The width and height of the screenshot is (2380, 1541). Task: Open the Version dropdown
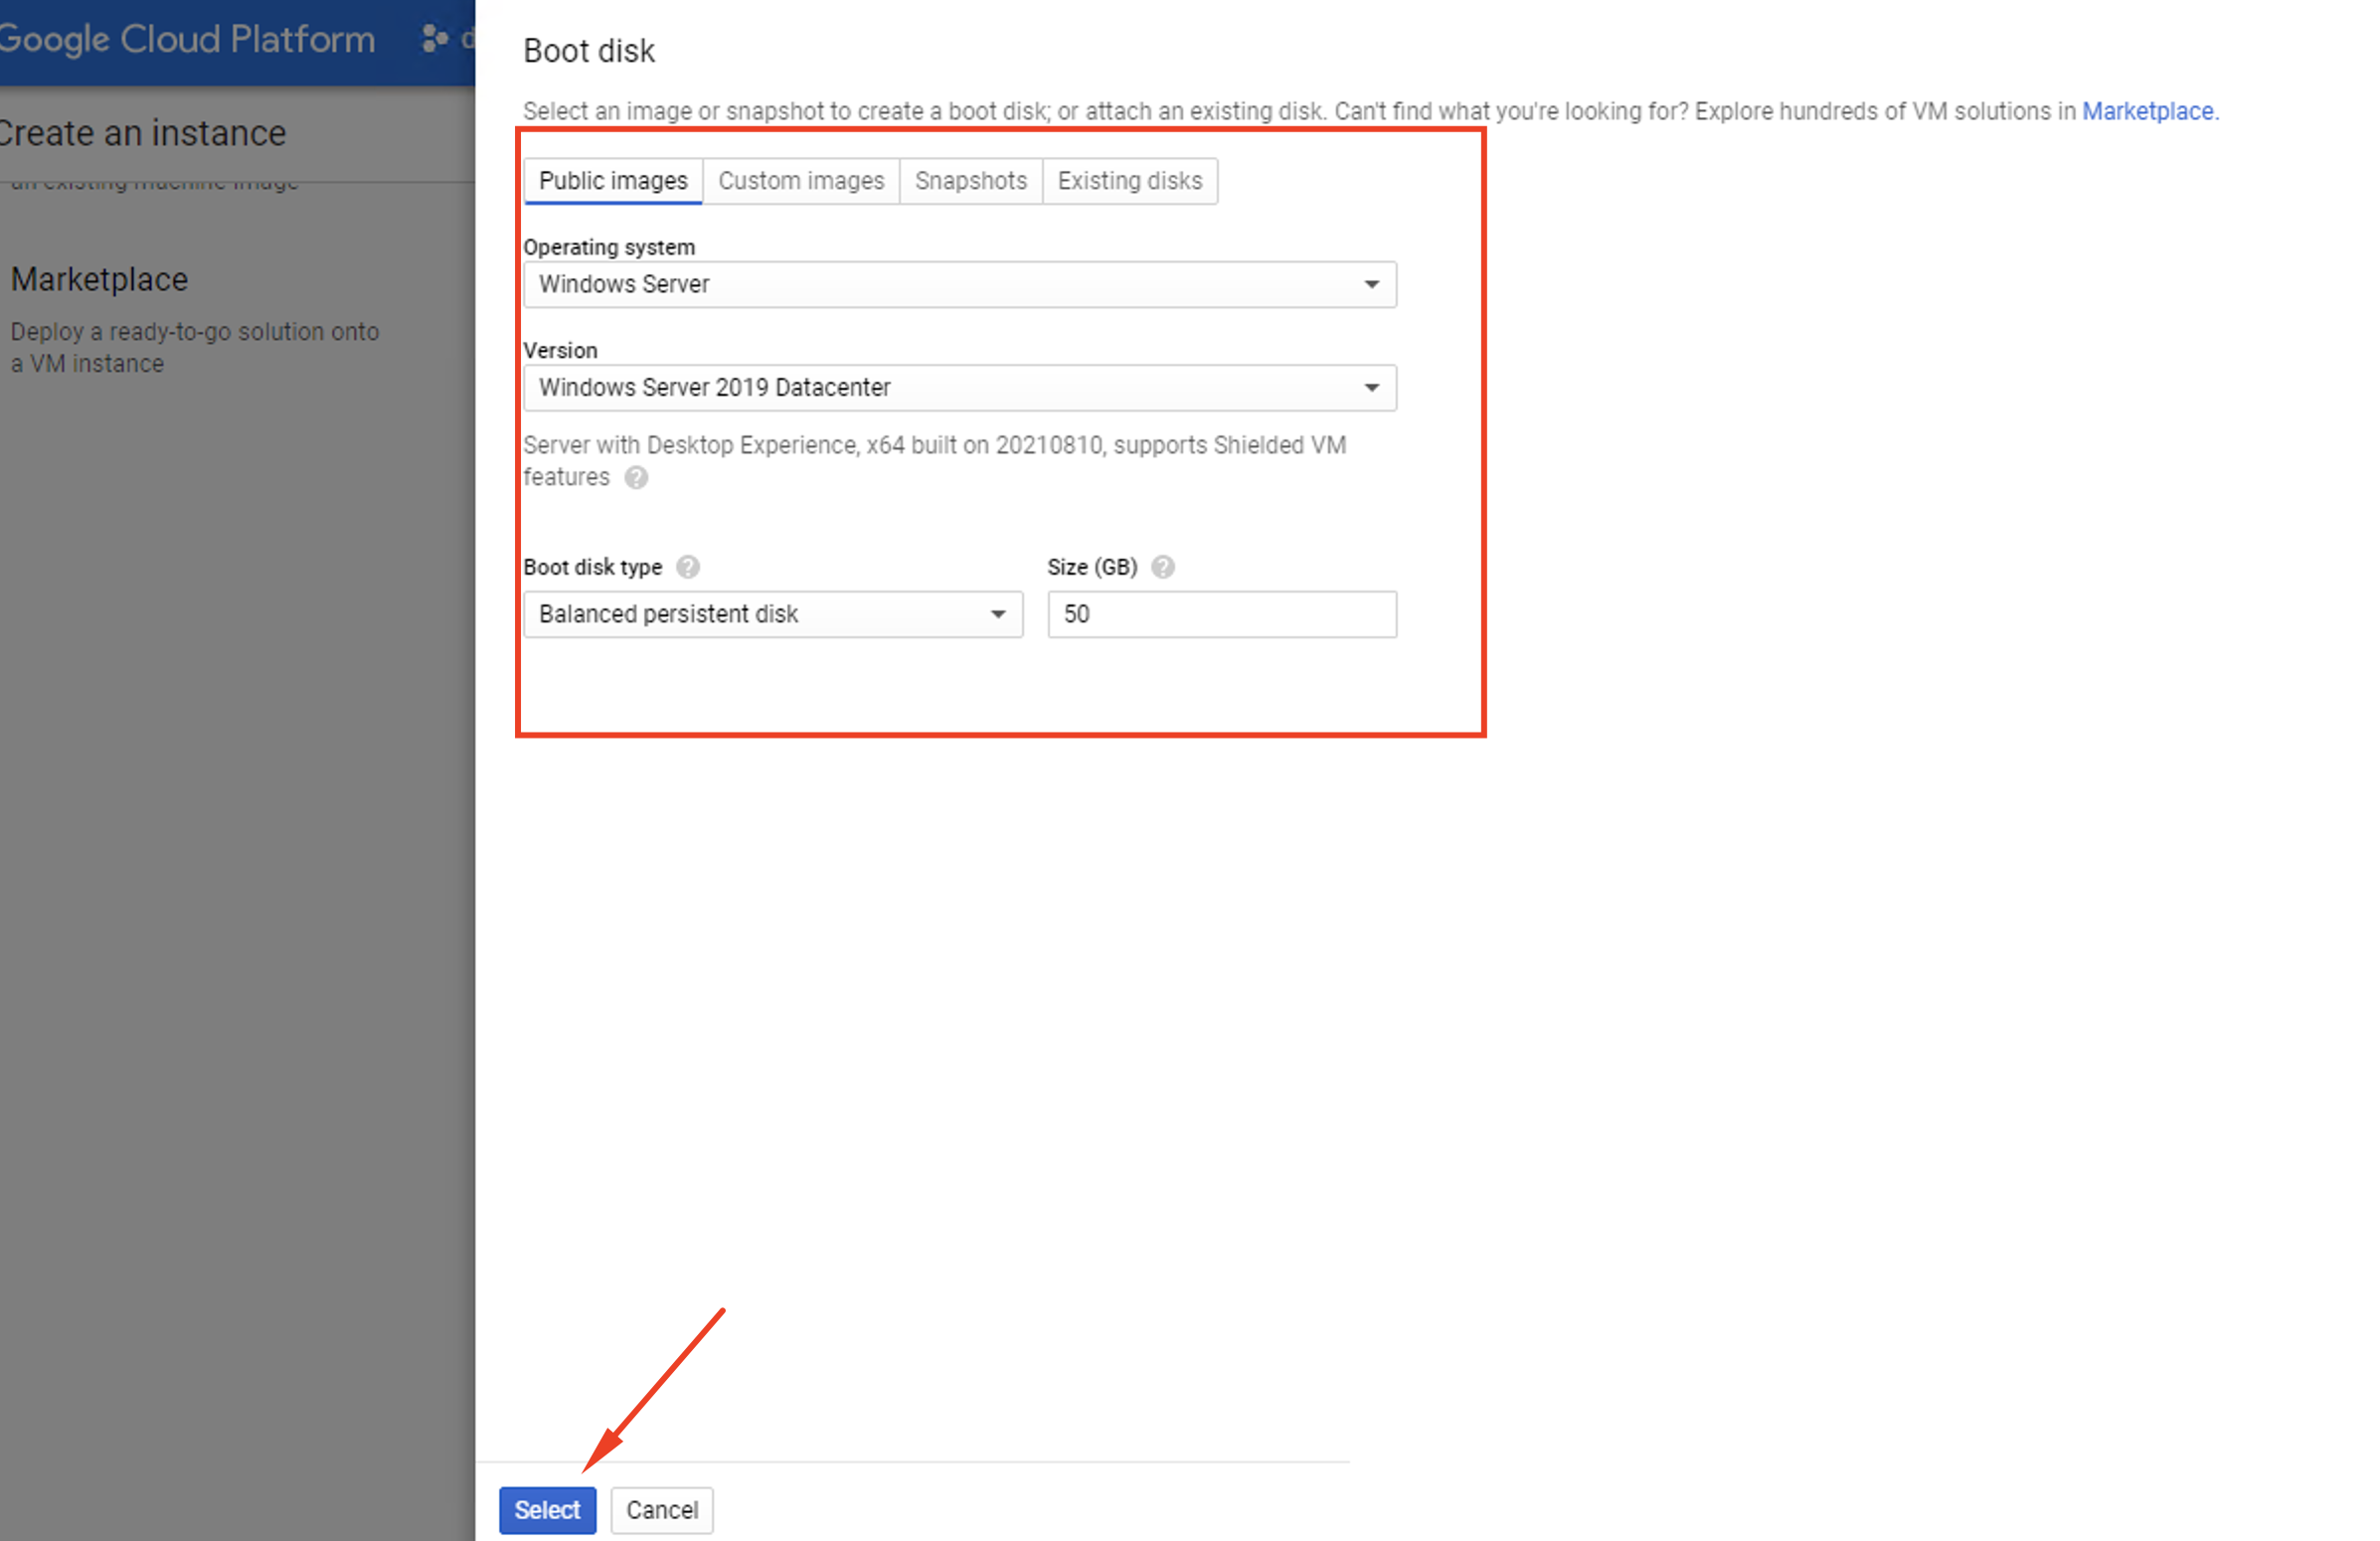[960, 388]
